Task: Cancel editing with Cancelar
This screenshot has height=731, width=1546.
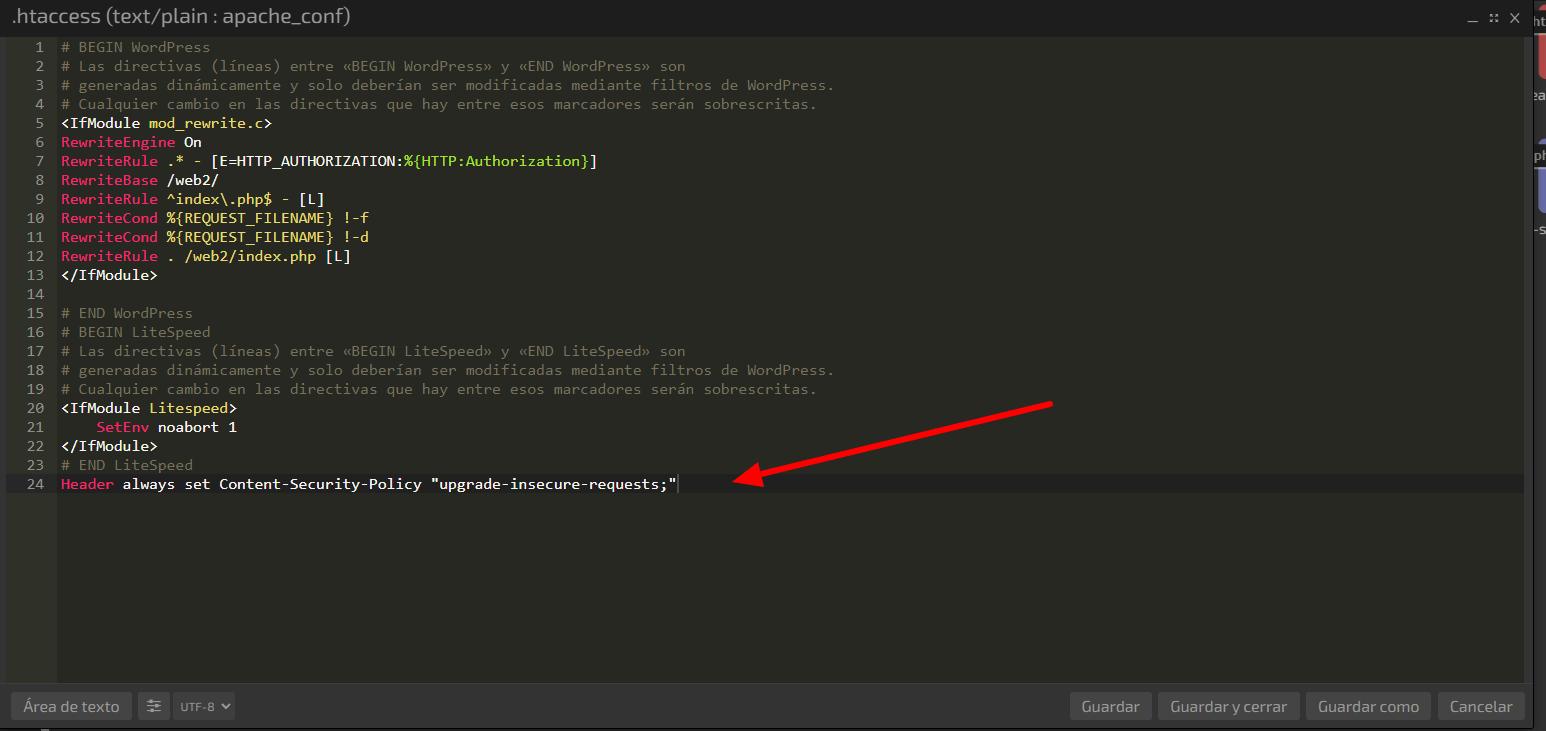Action: click(1481, 706)
